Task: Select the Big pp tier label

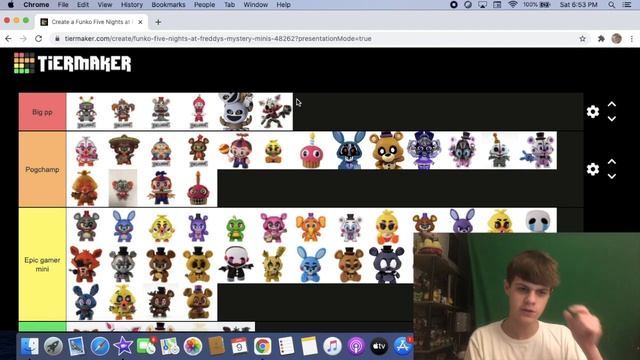Action: click(42, 112)
